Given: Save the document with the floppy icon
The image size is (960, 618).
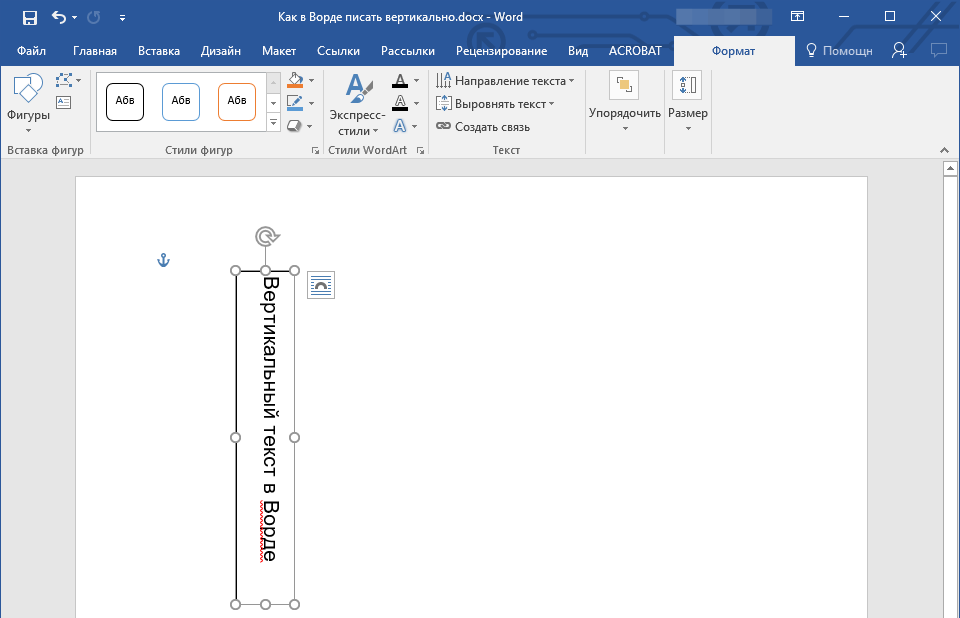Looking at the screenshot, I should (29, 17).
